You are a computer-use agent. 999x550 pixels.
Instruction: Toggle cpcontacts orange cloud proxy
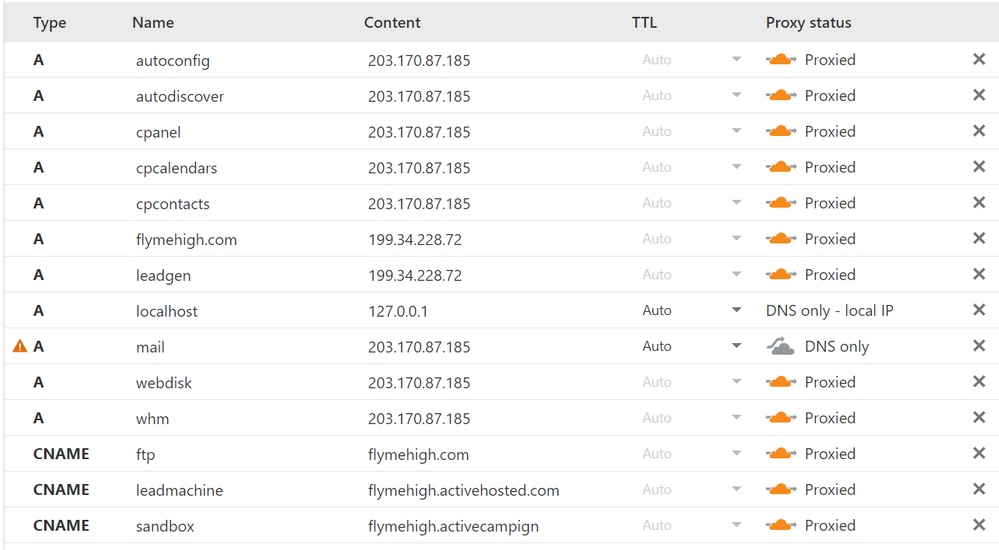(x=781, y=203)
